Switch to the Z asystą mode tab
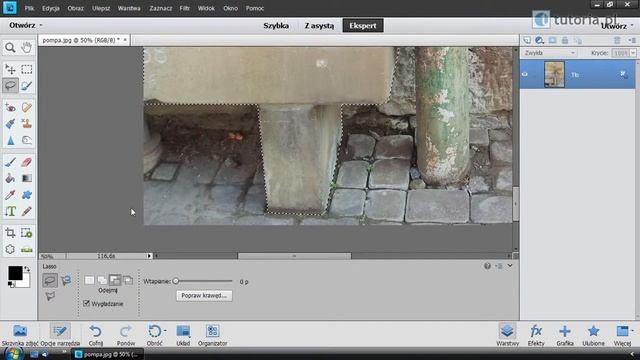Image resolution: width=640 pixels, height=360 pixels. 319,26
